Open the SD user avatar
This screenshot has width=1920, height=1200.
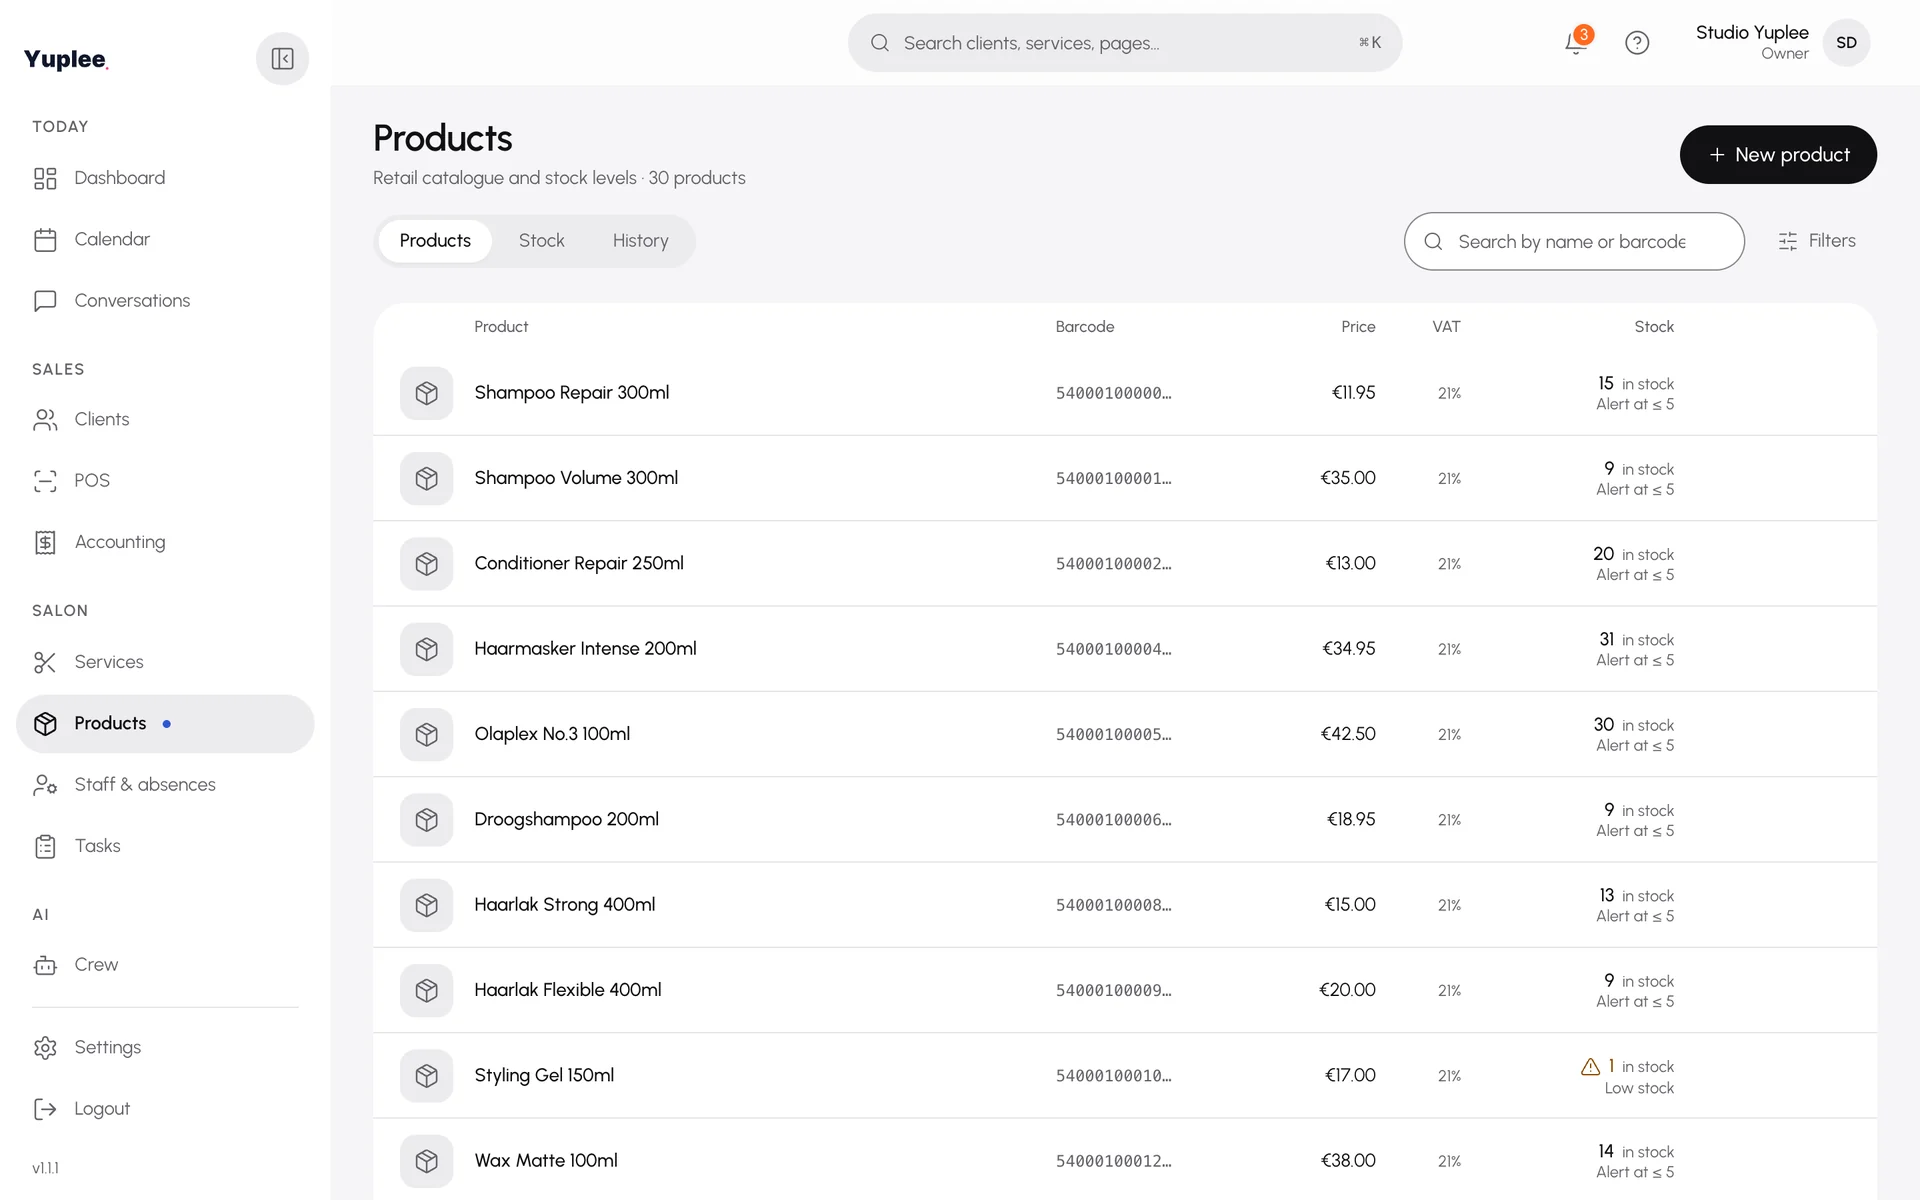pos(1846,43)
